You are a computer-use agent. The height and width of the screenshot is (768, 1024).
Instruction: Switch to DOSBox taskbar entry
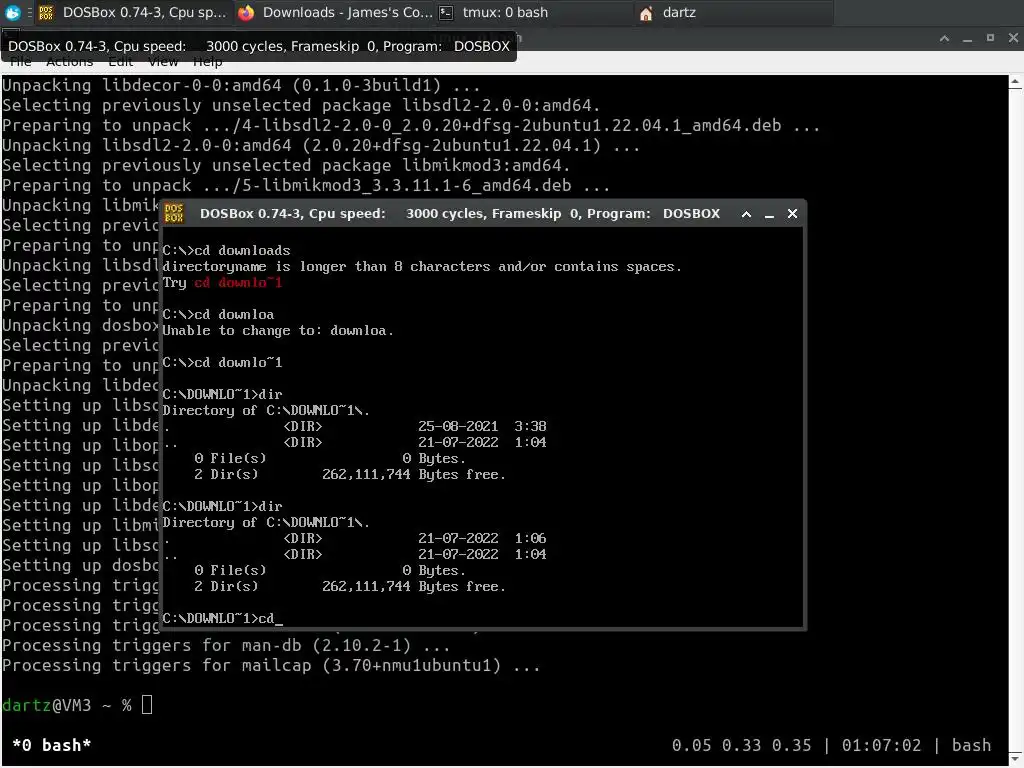click(133, 12)
